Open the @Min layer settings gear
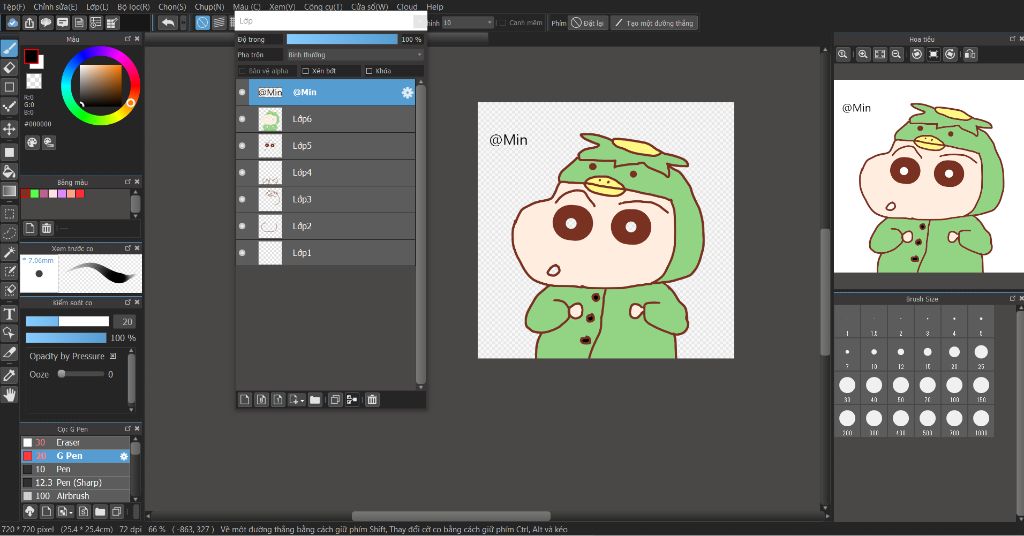Viewport: 1024px width, 536px height. pos(407,93)
